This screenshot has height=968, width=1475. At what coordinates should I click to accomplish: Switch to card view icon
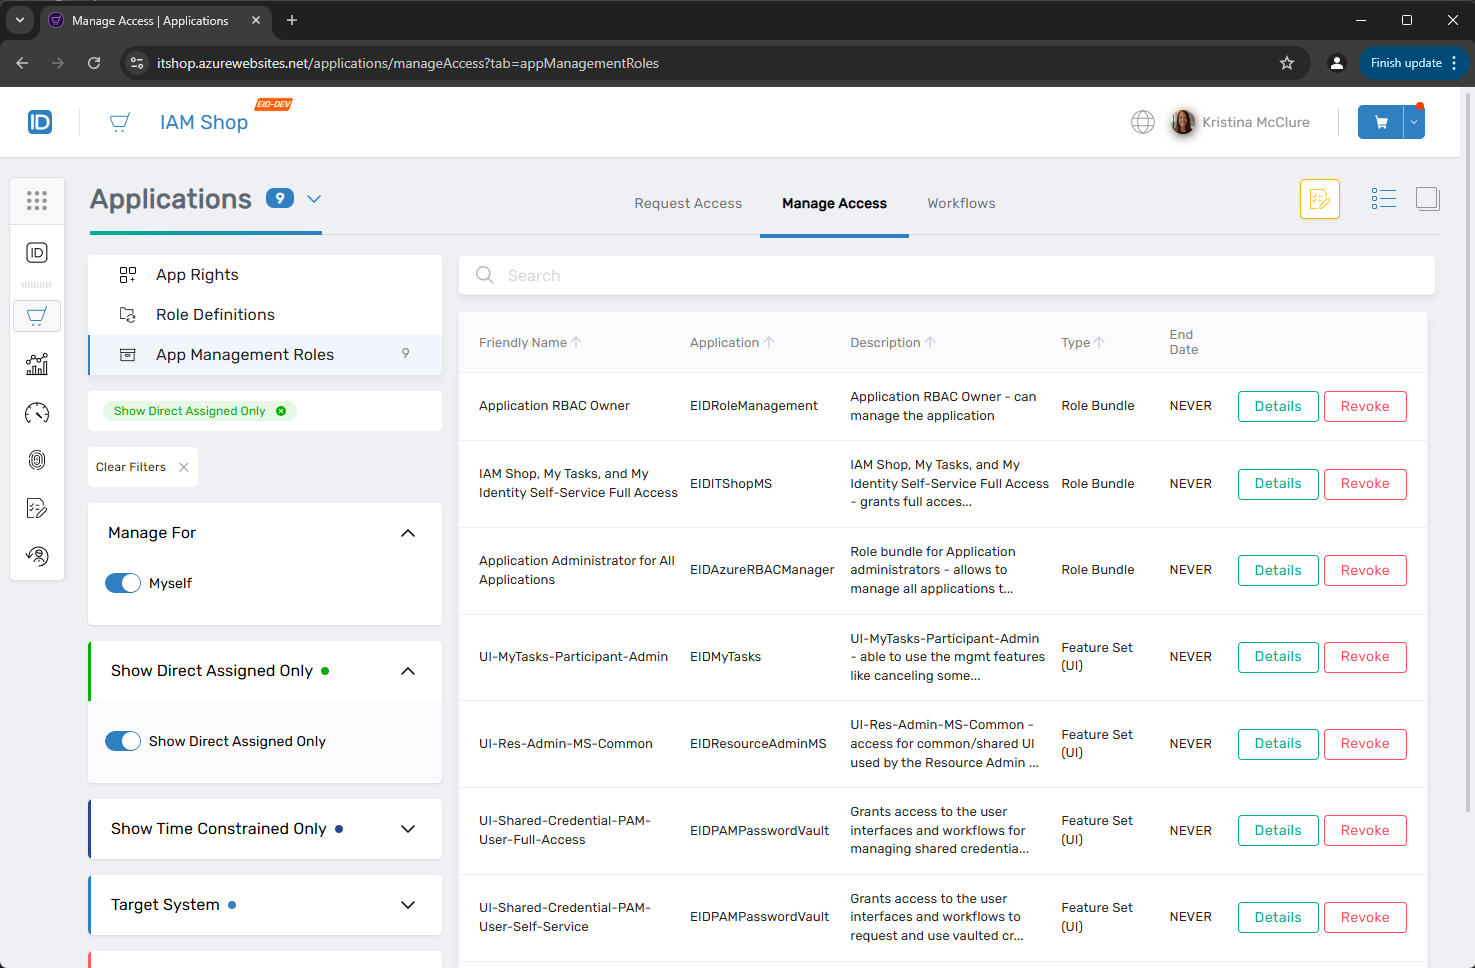click(1428, 199)
